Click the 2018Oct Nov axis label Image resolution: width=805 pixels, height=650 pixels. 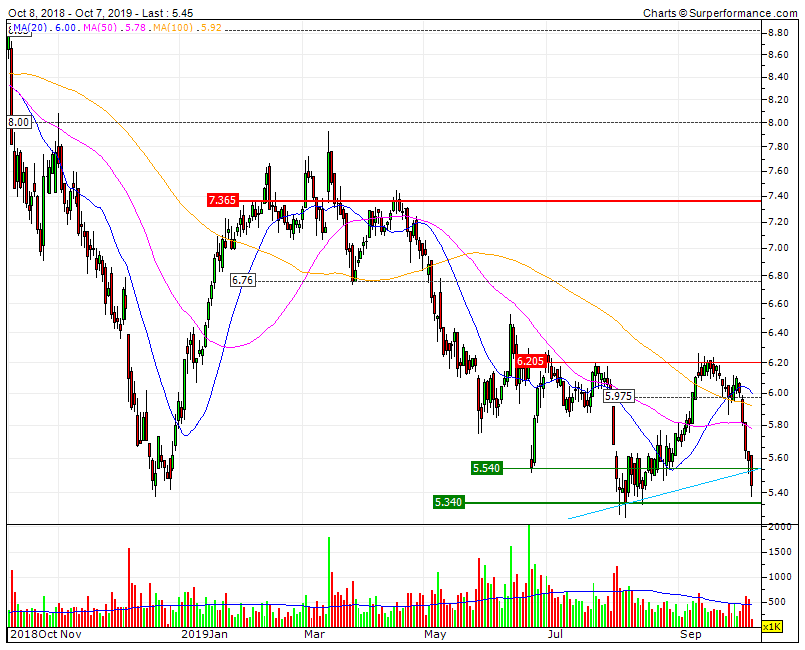[x=46, y=635]
